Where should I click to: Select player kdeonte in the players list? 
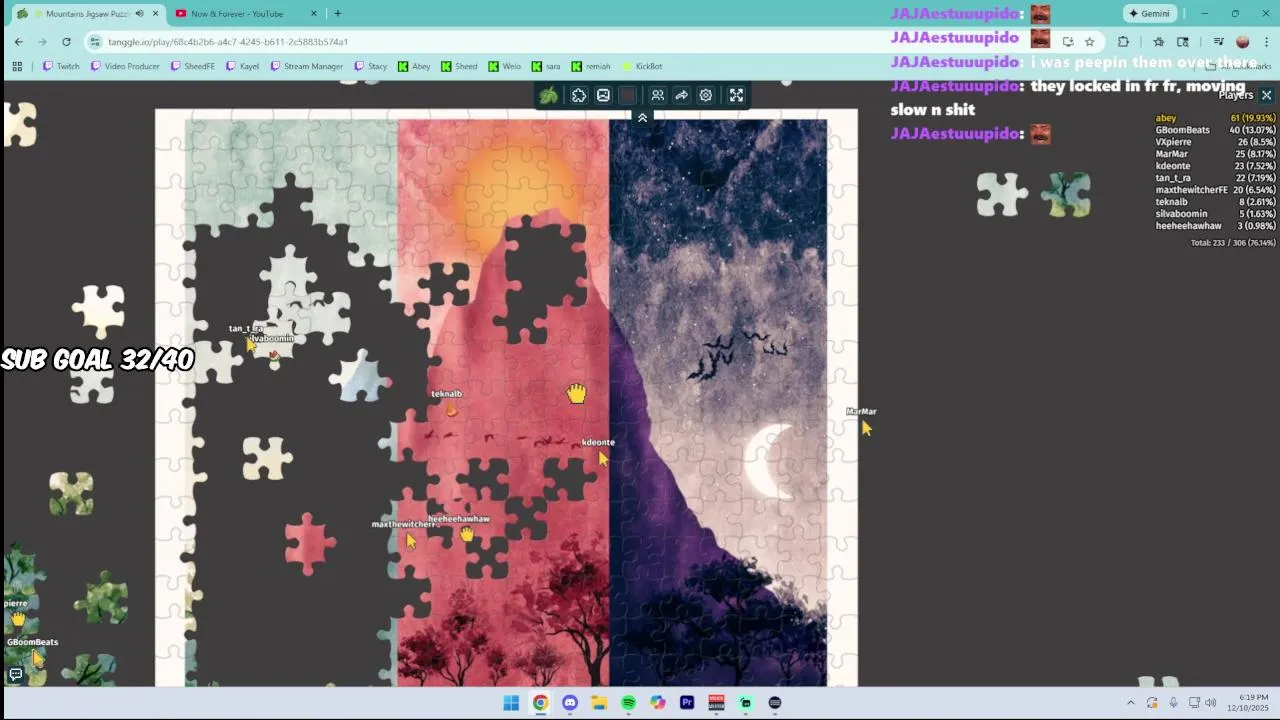pos(1215,166)
